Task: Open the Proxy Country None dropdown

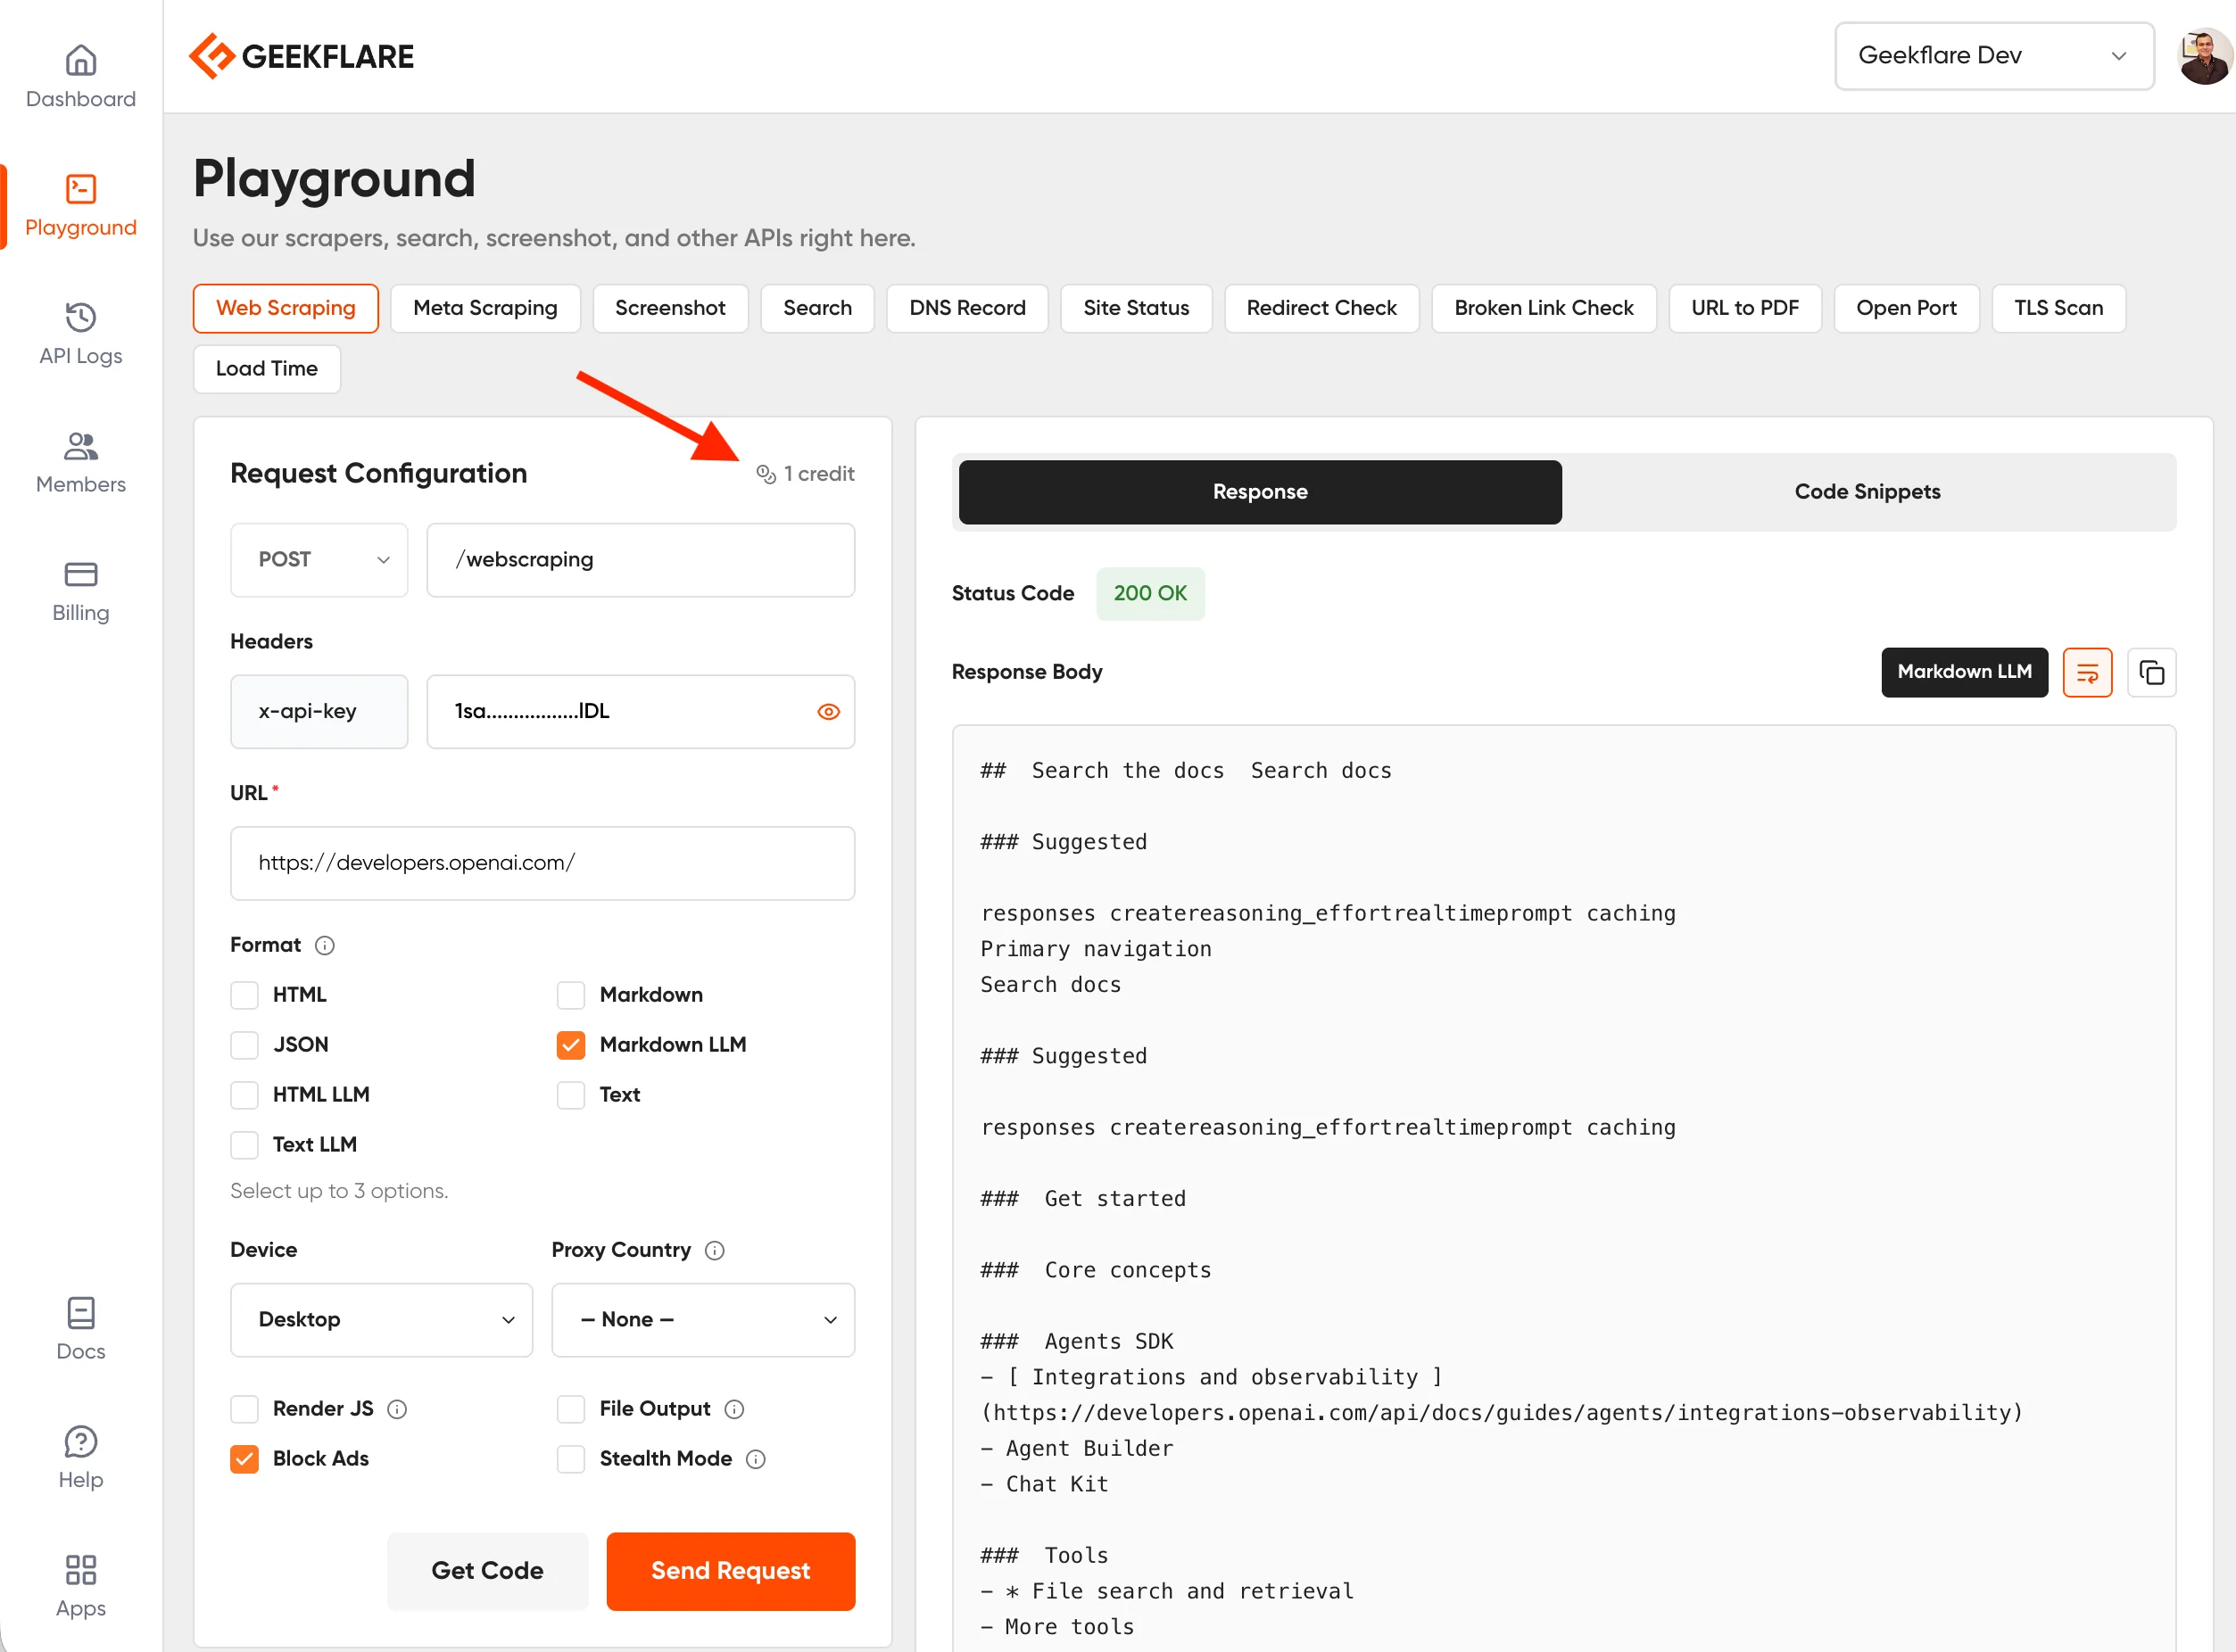Action: (703, 1320)
